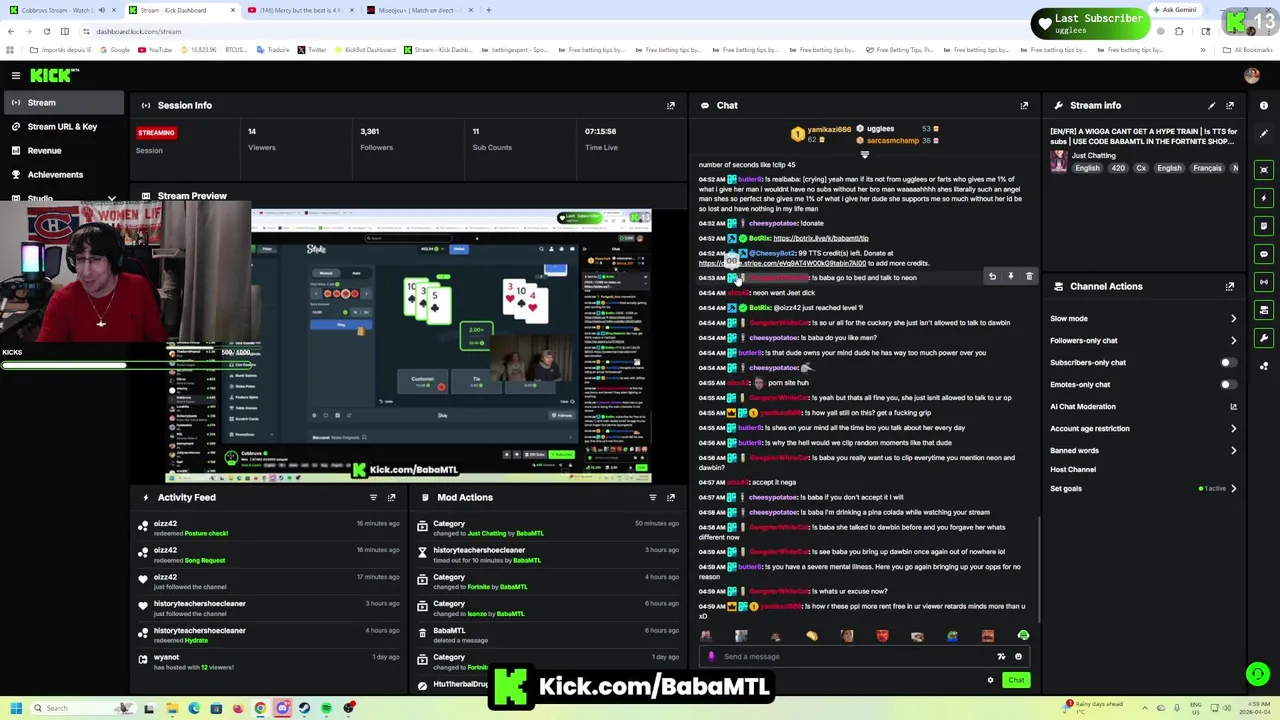Open the emoji picker in chat
The width and height of the screenshot is (1280, 720).
pyautogui.click(x=1018, y=657)
